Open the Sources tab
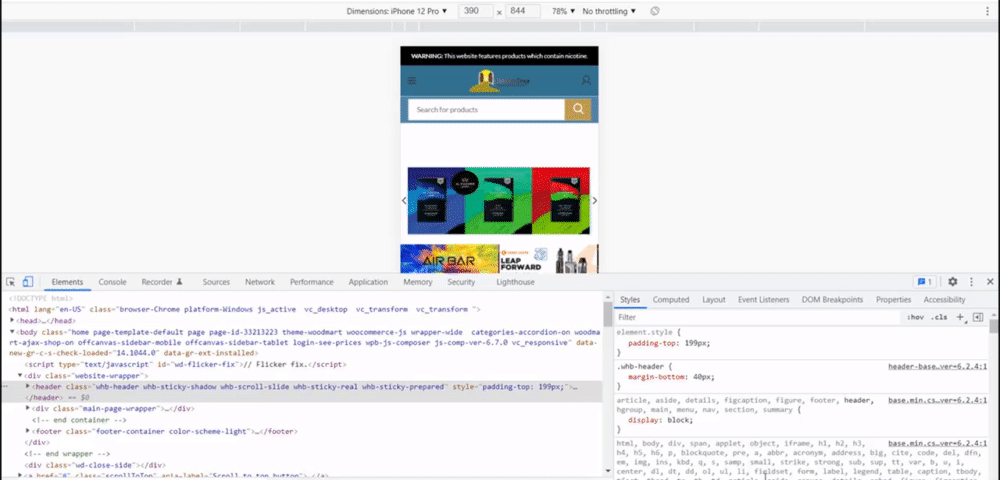 pyautogui.click(x=216, y=282)
